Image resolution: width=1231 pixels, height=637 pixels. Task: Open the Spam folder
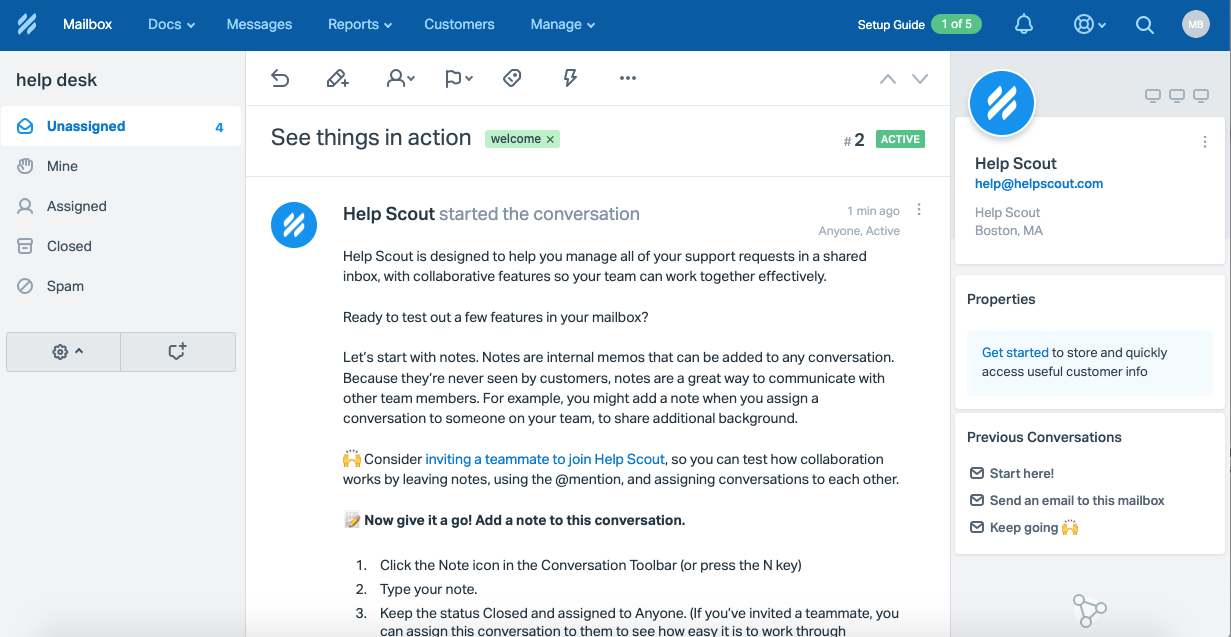tap(121, 286)
